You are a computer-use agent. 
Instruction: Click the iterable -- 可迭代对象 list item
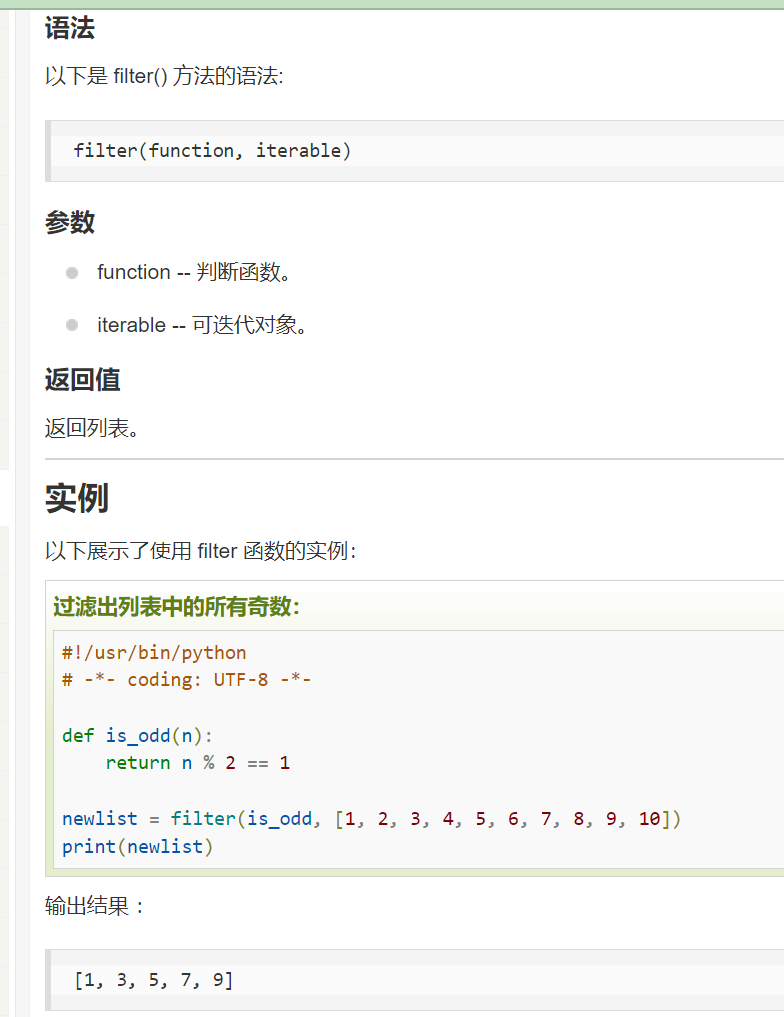point(202,324)
